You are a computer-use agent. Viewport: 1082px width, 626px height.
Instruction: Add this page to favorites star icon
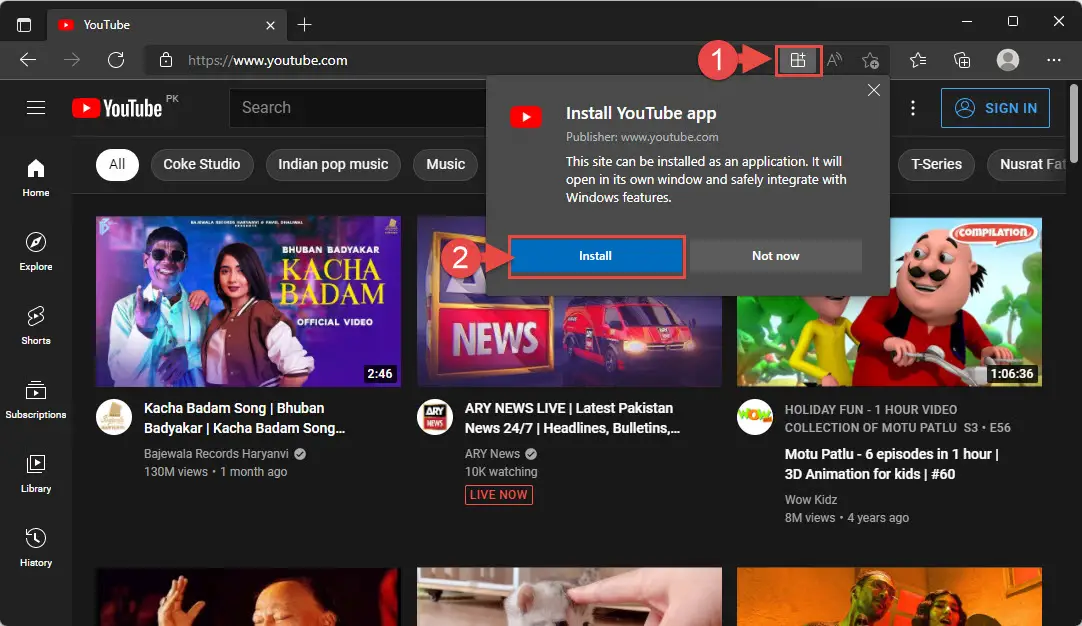coord(871,61)
